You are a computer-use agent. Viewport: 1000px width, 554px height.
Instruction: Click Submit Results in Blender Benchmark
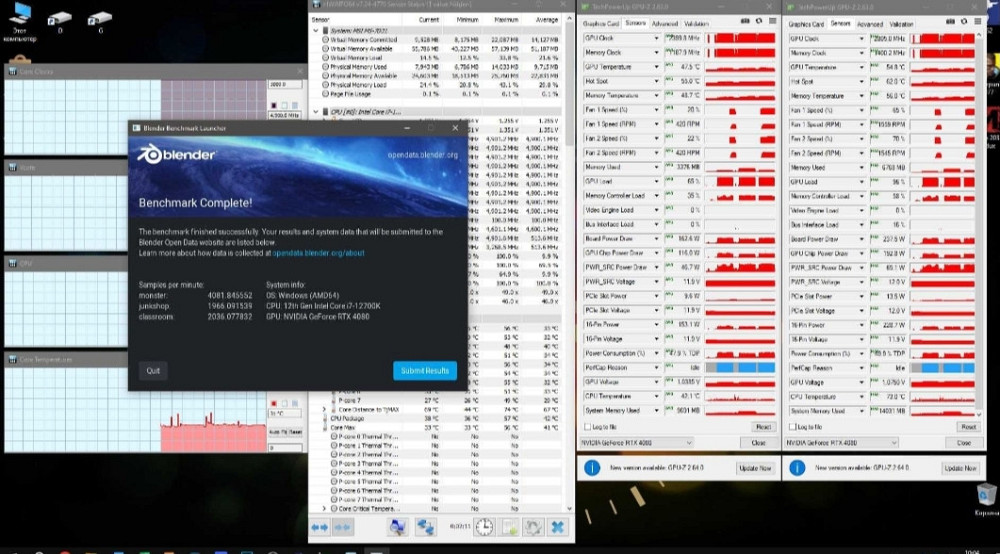[x=424, y=370]
